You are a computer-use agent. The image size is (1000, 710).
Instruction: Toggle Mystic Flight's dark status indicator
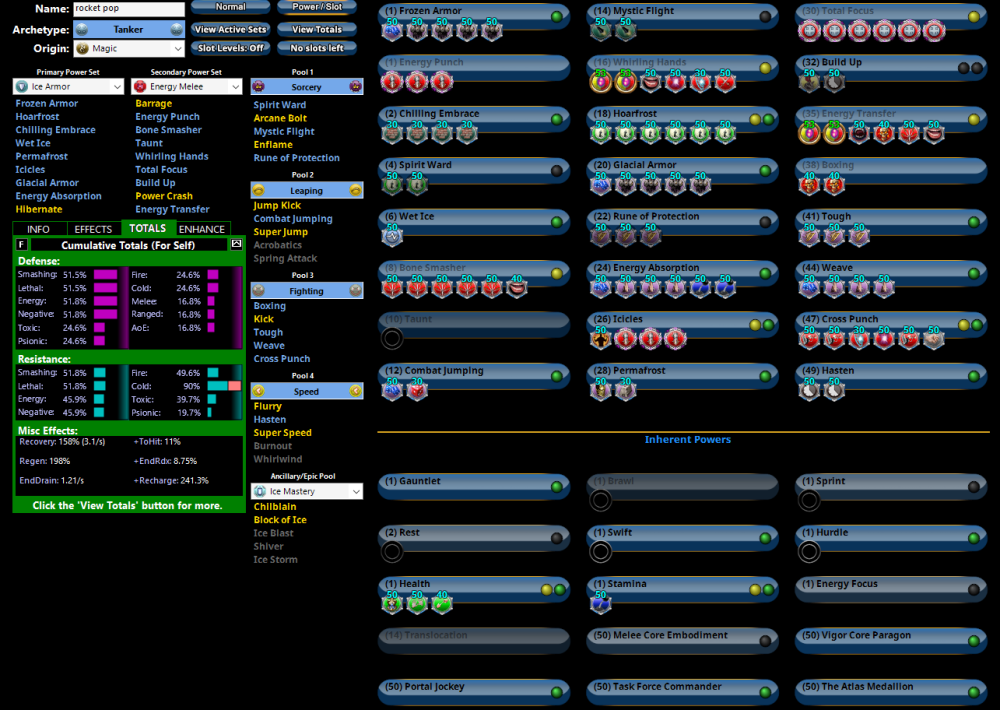[765, 17]
